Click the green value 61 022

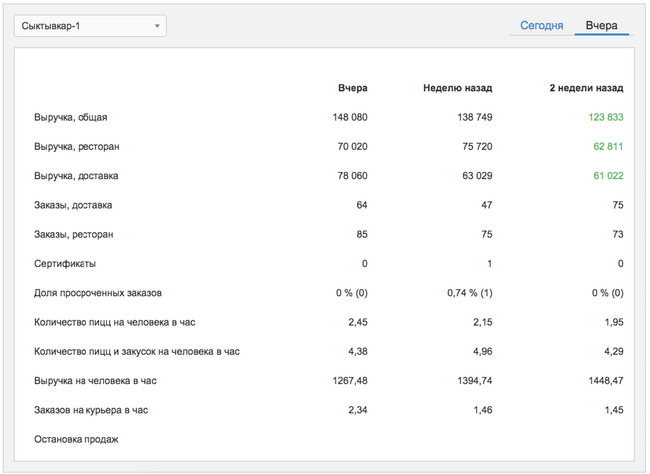click(x=609, y=176)
